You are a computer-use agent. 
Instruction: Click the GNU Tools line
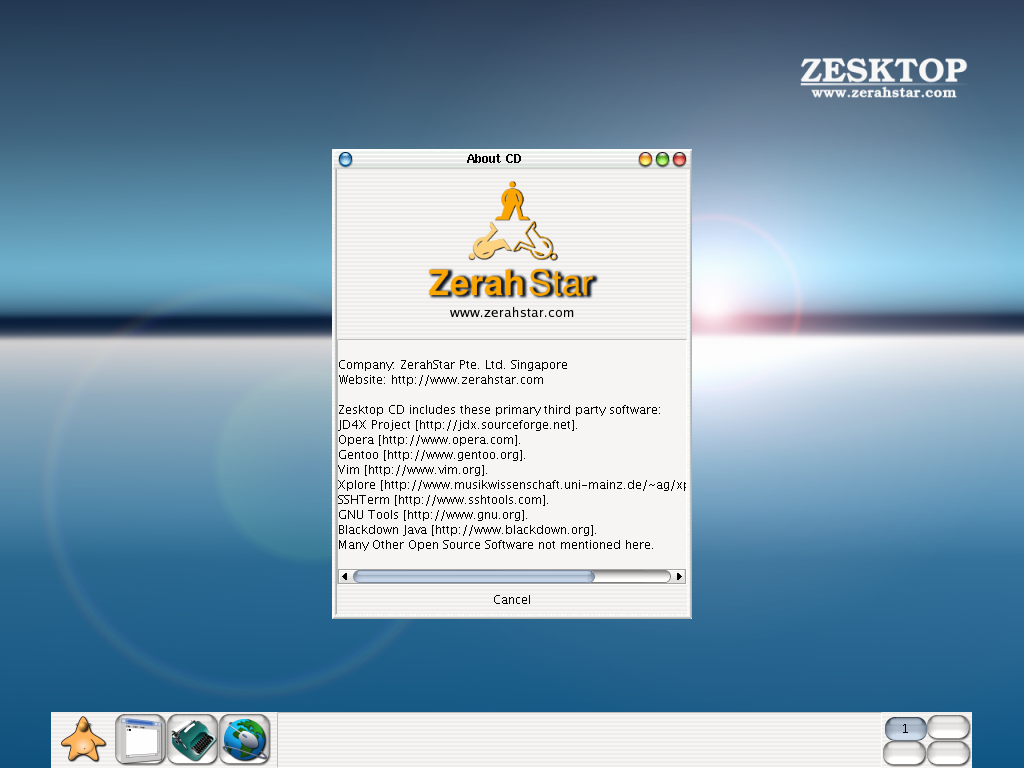pos(433,515)
